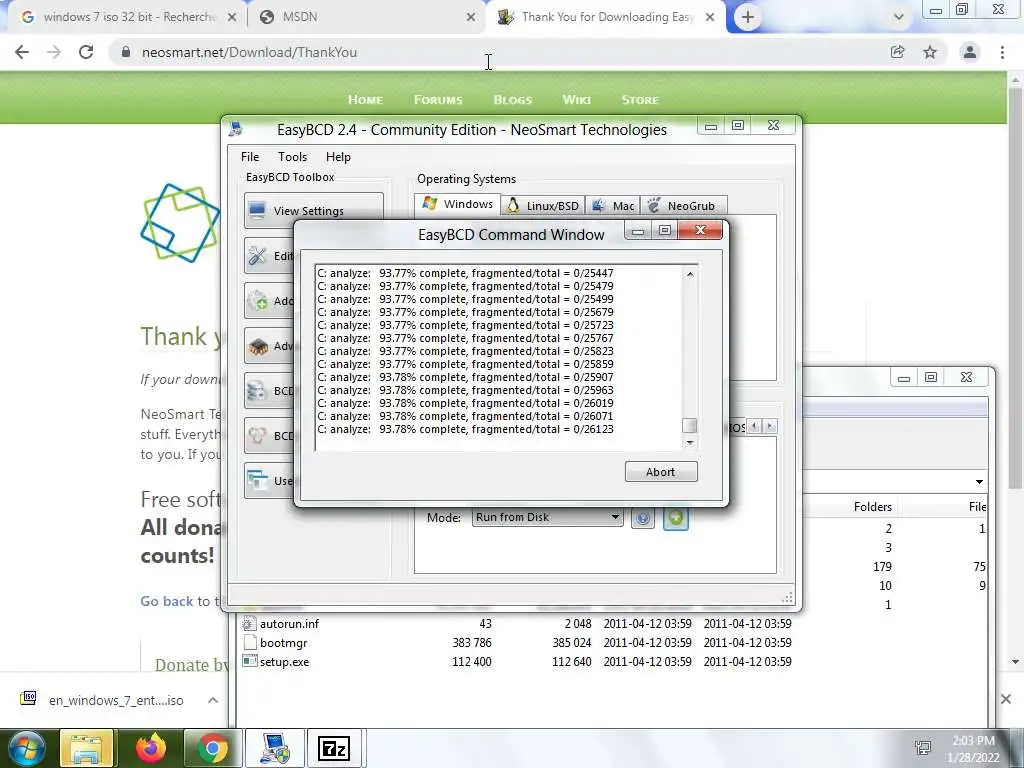Open the Wiki link on NeoSmart site
The image size is (1024, 768).
click(x=577, y=100)
